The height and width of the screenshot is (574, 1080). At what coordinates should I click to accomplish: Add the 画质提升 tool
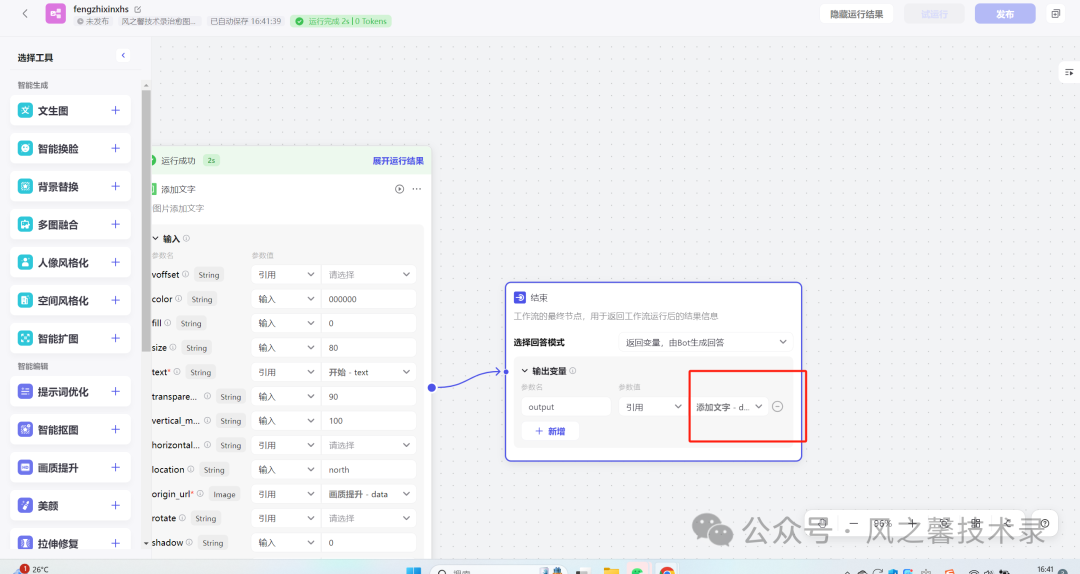coord(116,467)
